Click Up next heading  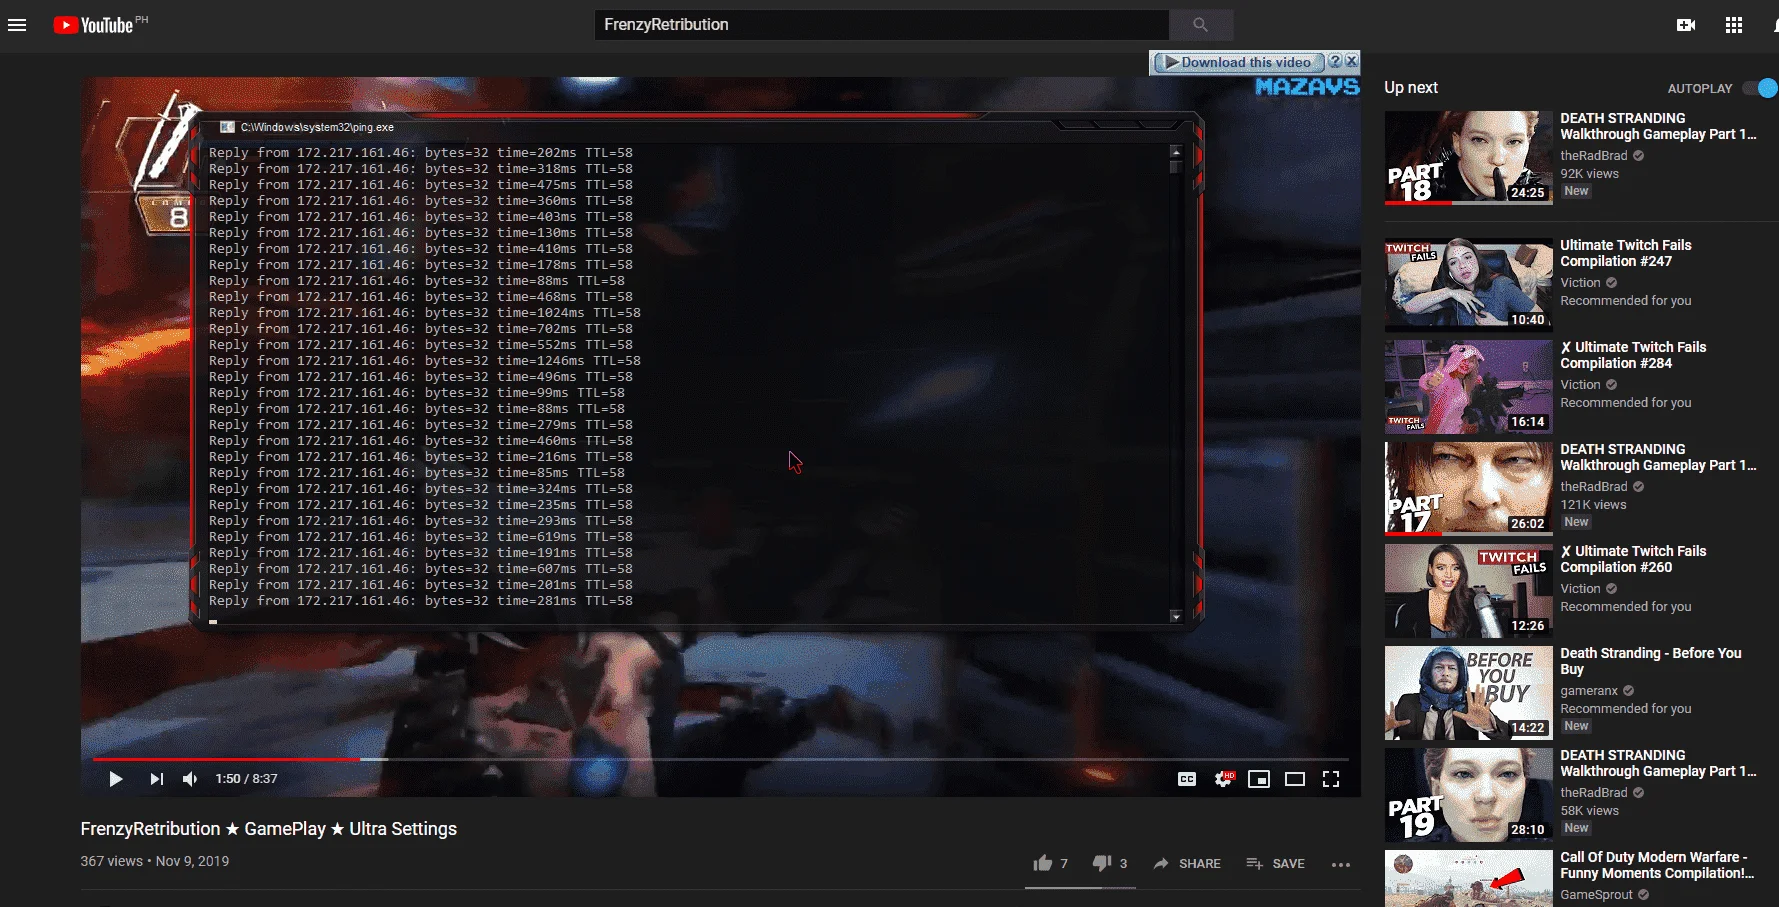point(1411,88)
